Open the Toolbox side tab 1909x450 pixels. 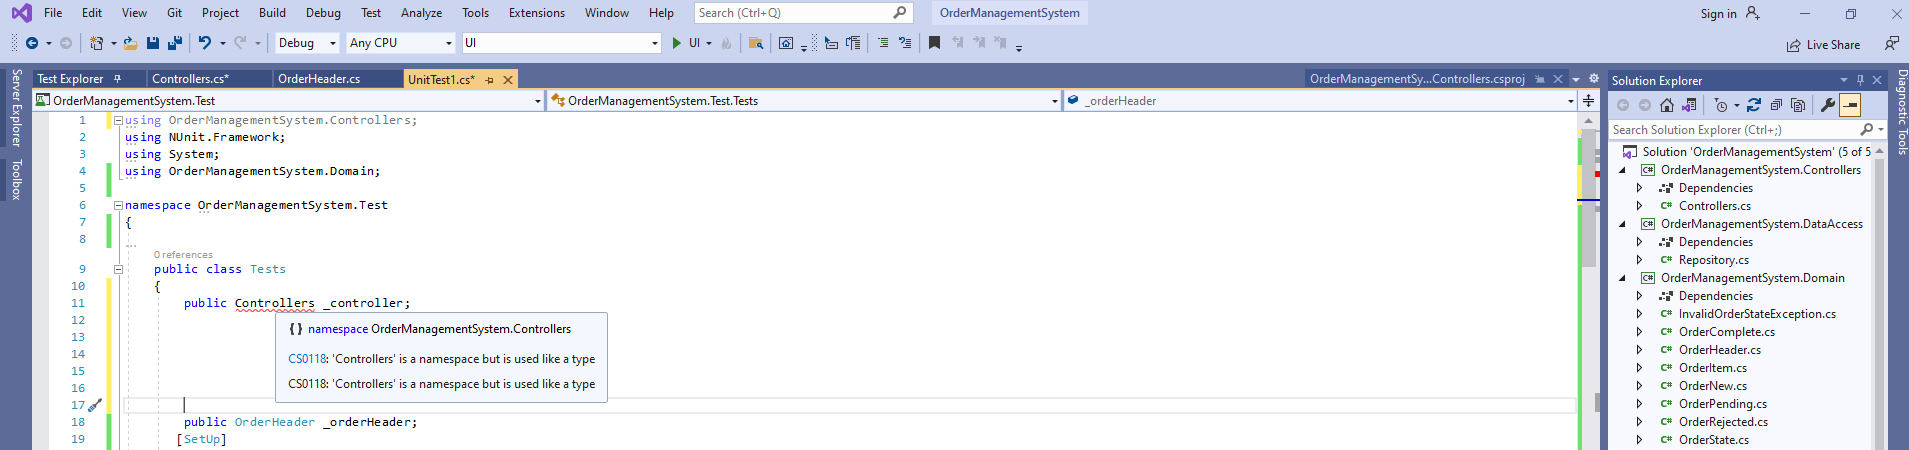pos(16,180)
